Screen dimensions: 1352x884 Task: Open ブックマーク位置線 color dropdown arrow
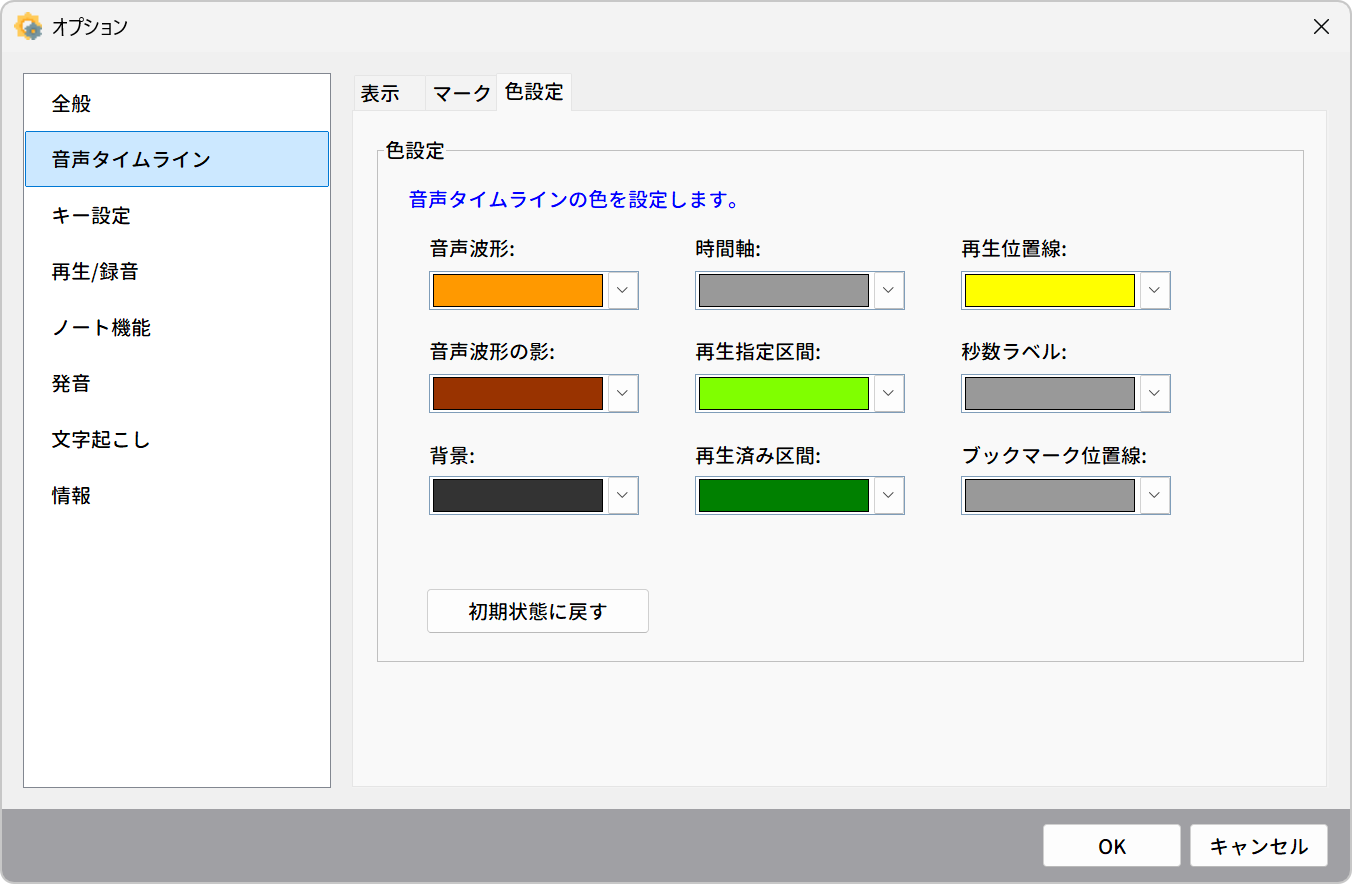pos(1154,496)
